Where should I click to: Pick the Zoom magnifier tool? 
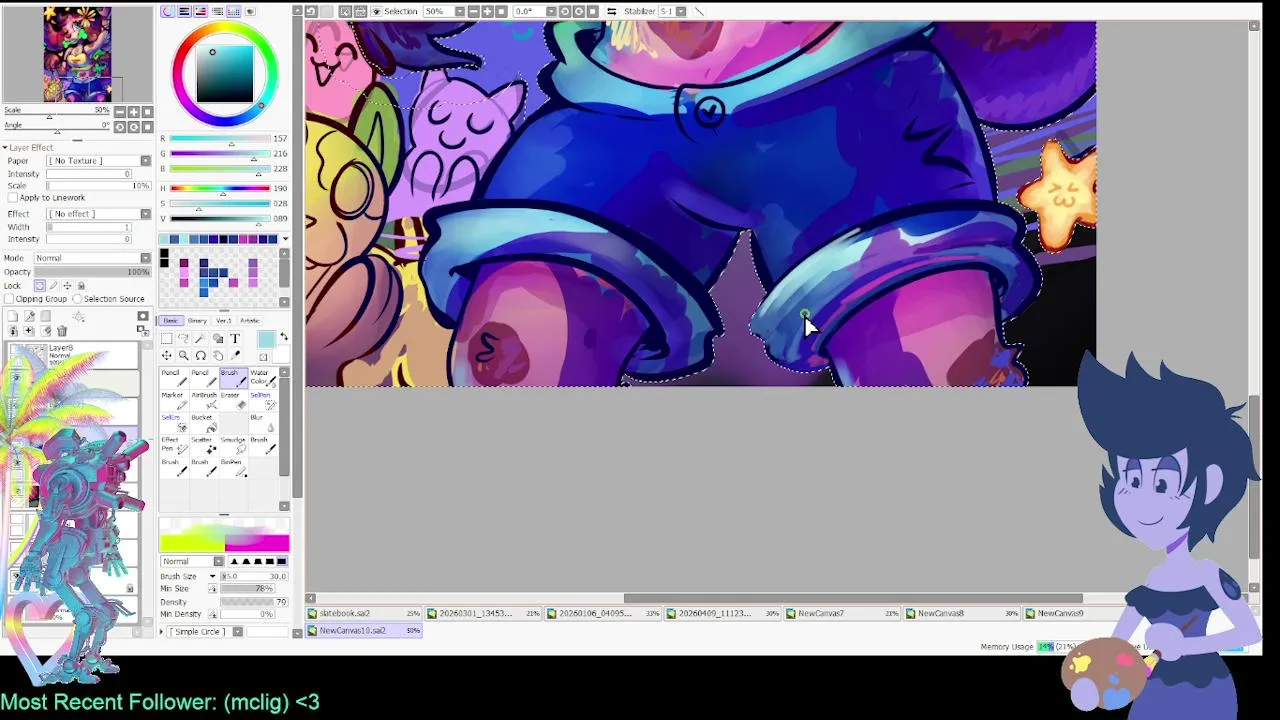(184, 355)
